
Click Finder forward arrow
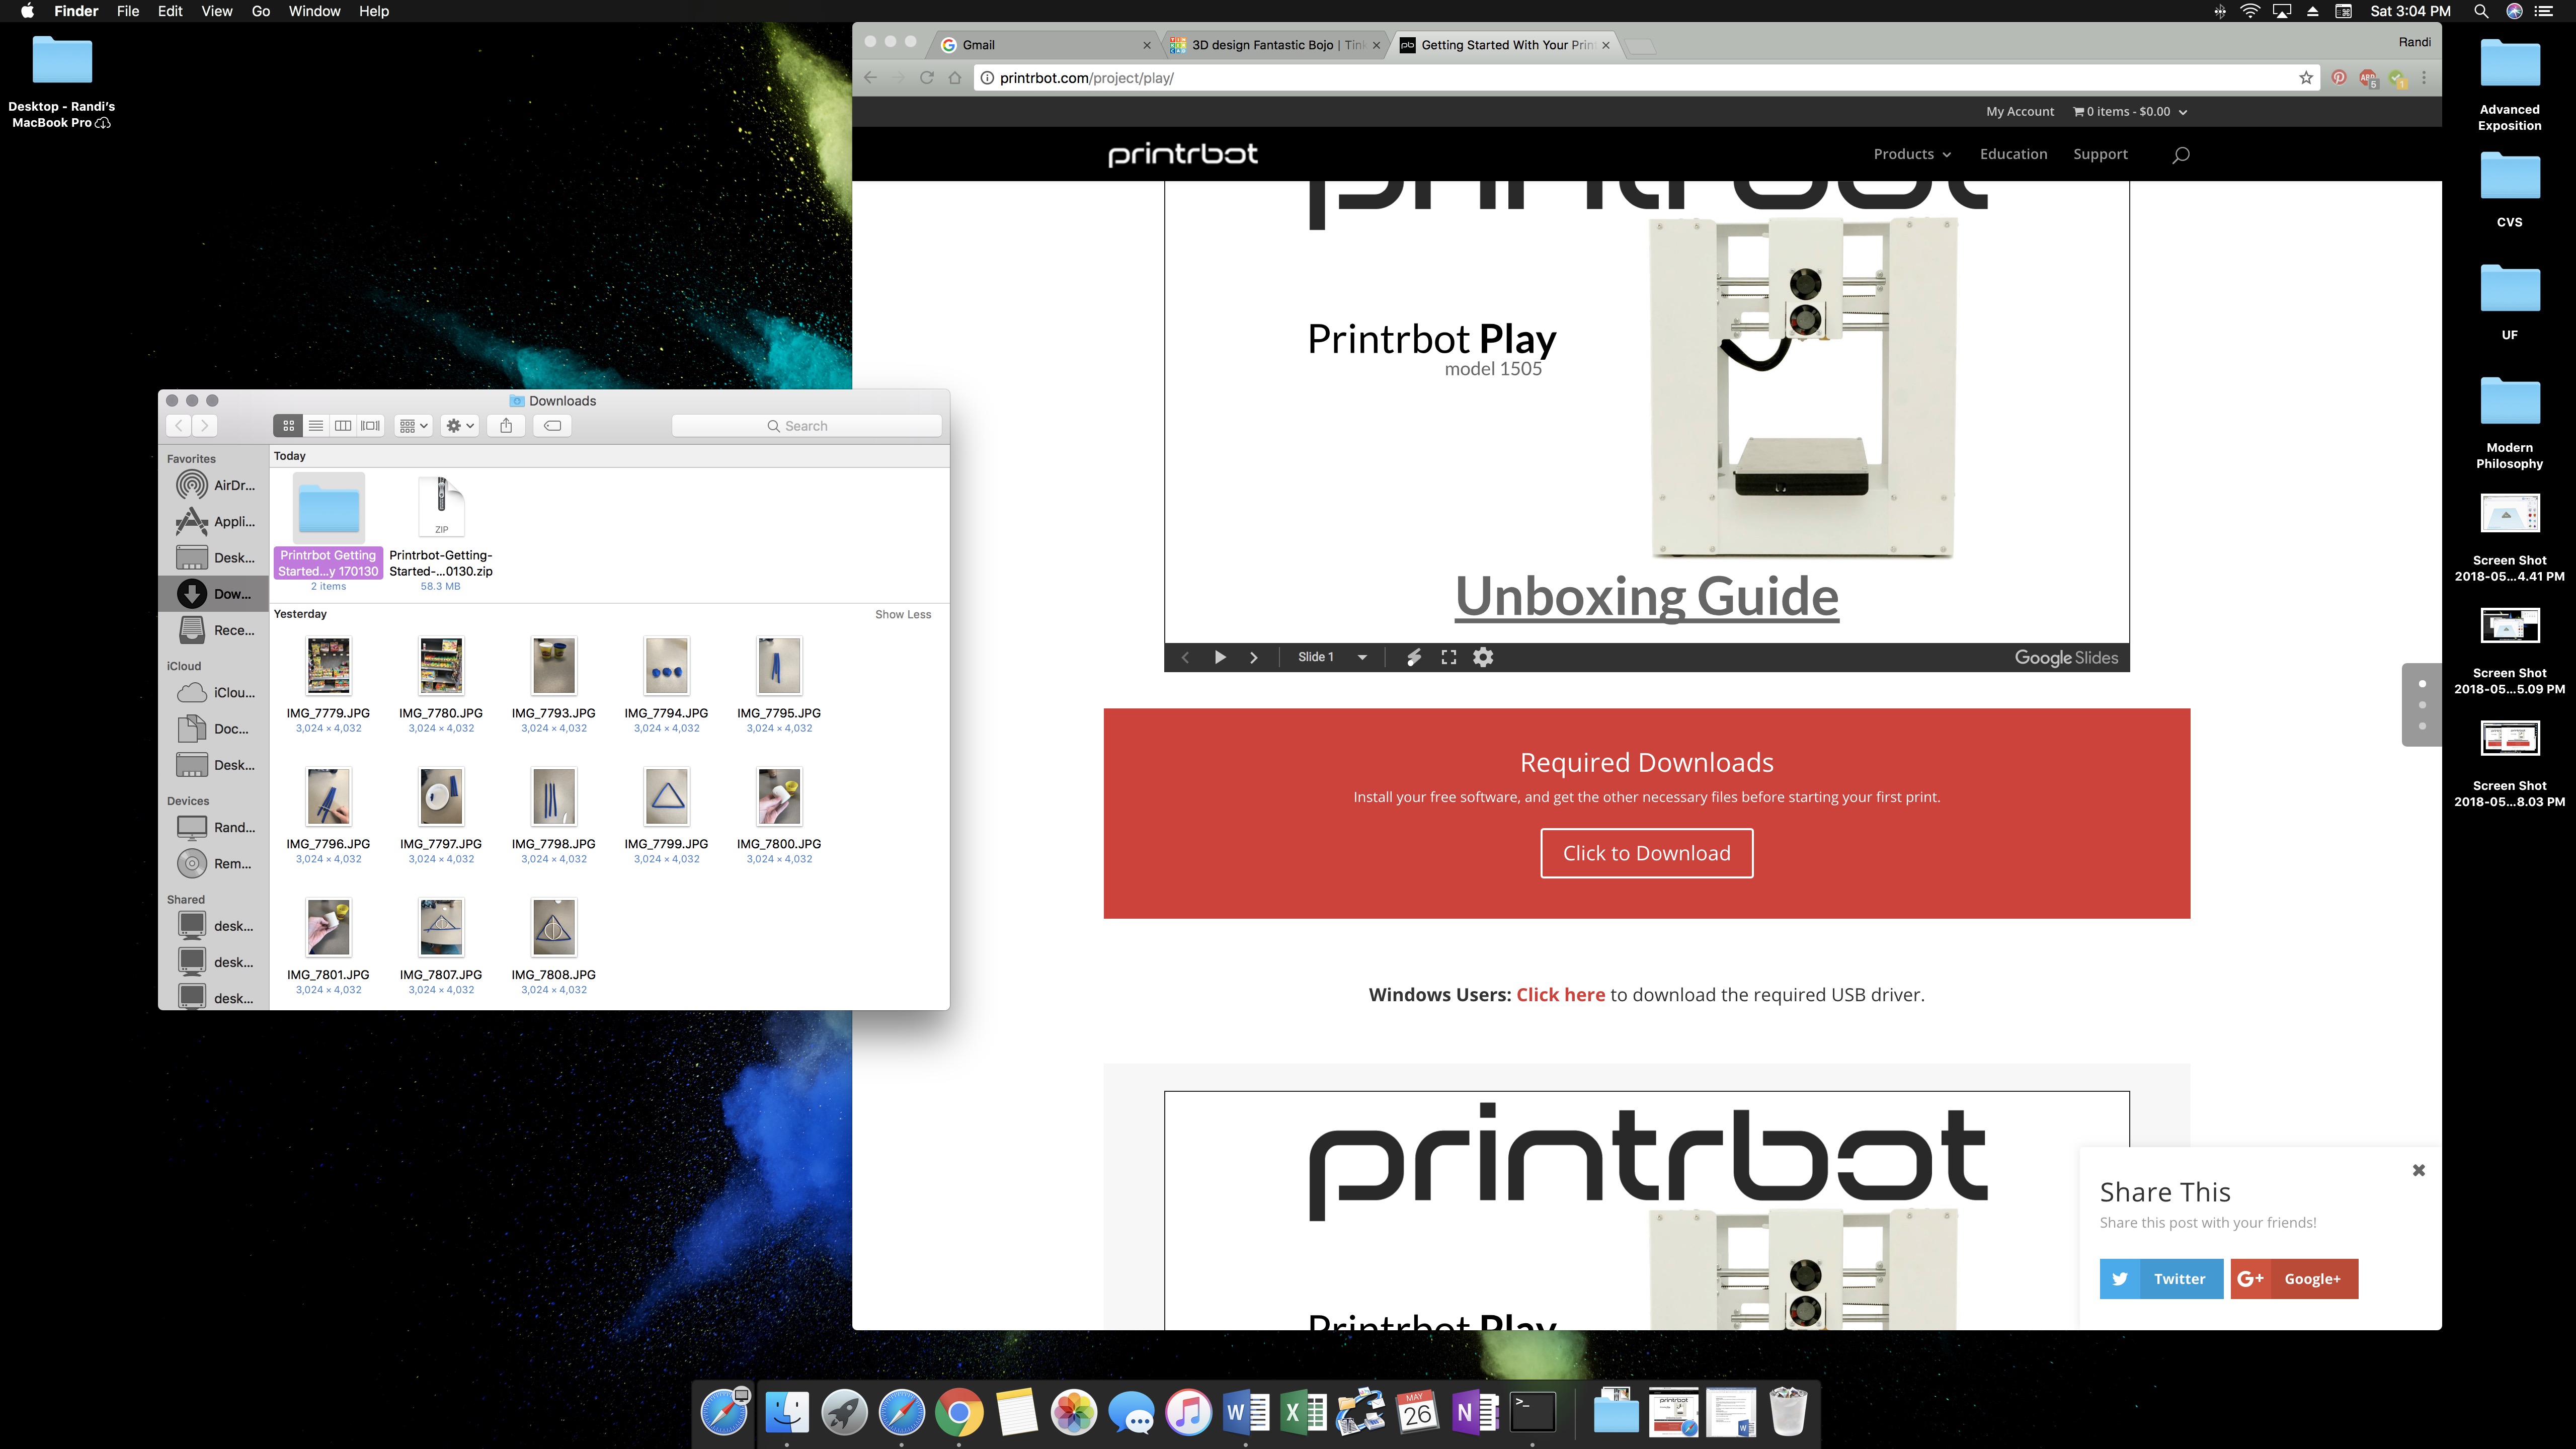204,426
